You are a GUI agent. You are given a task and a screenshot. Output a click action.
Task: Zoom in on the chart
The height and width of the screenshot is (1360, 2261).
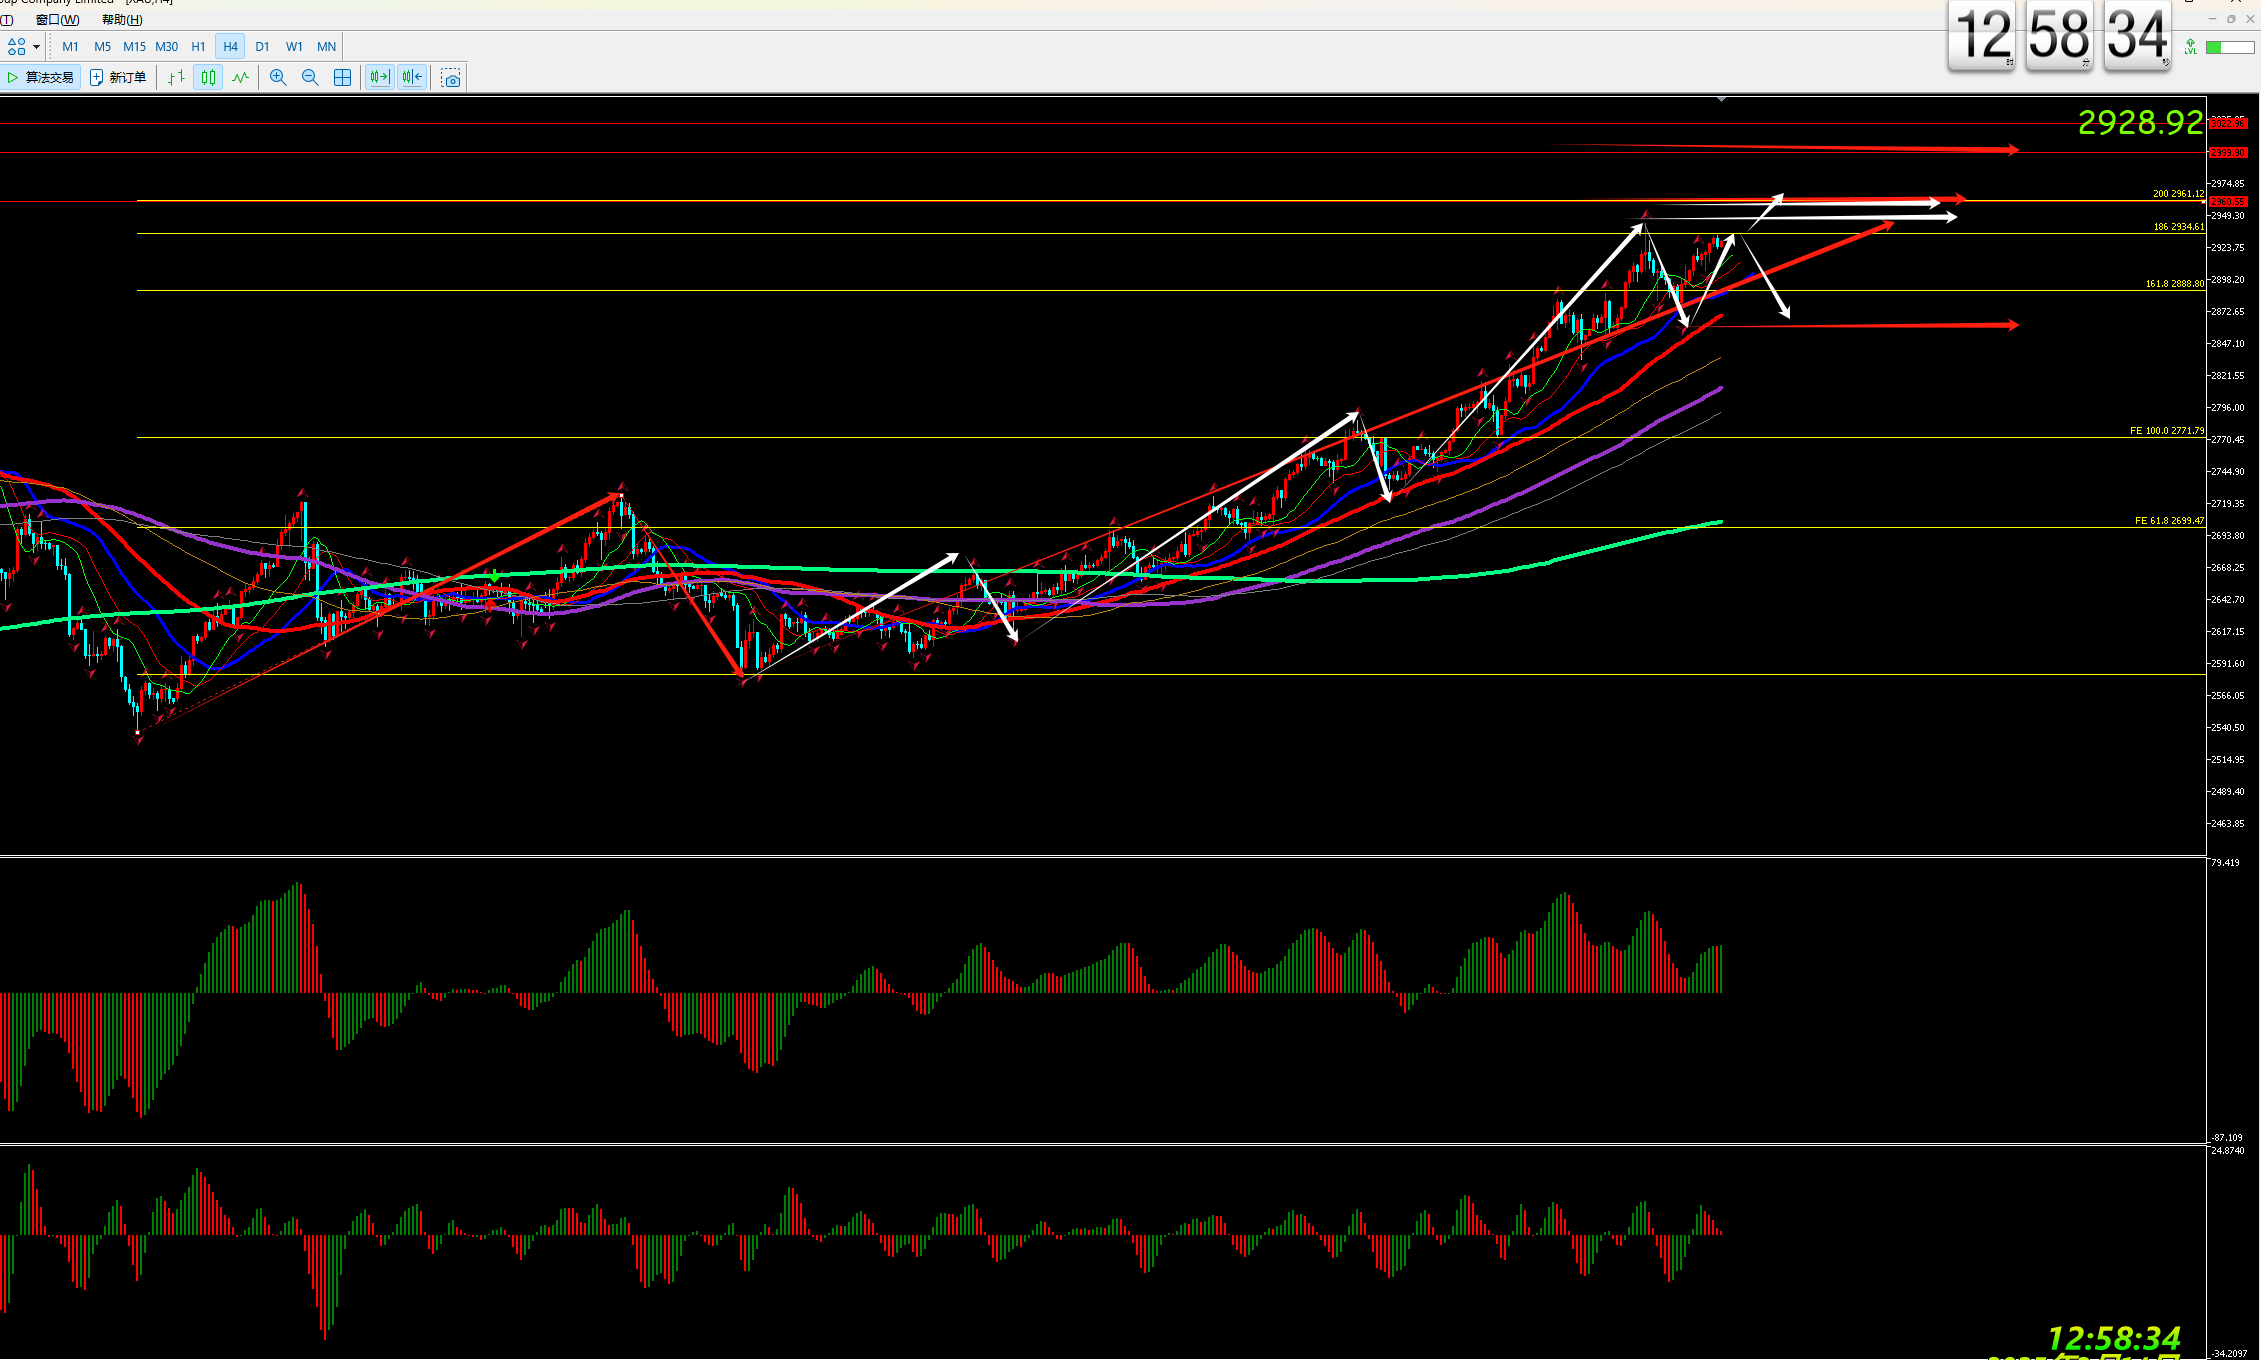click(x=278, y=78)
